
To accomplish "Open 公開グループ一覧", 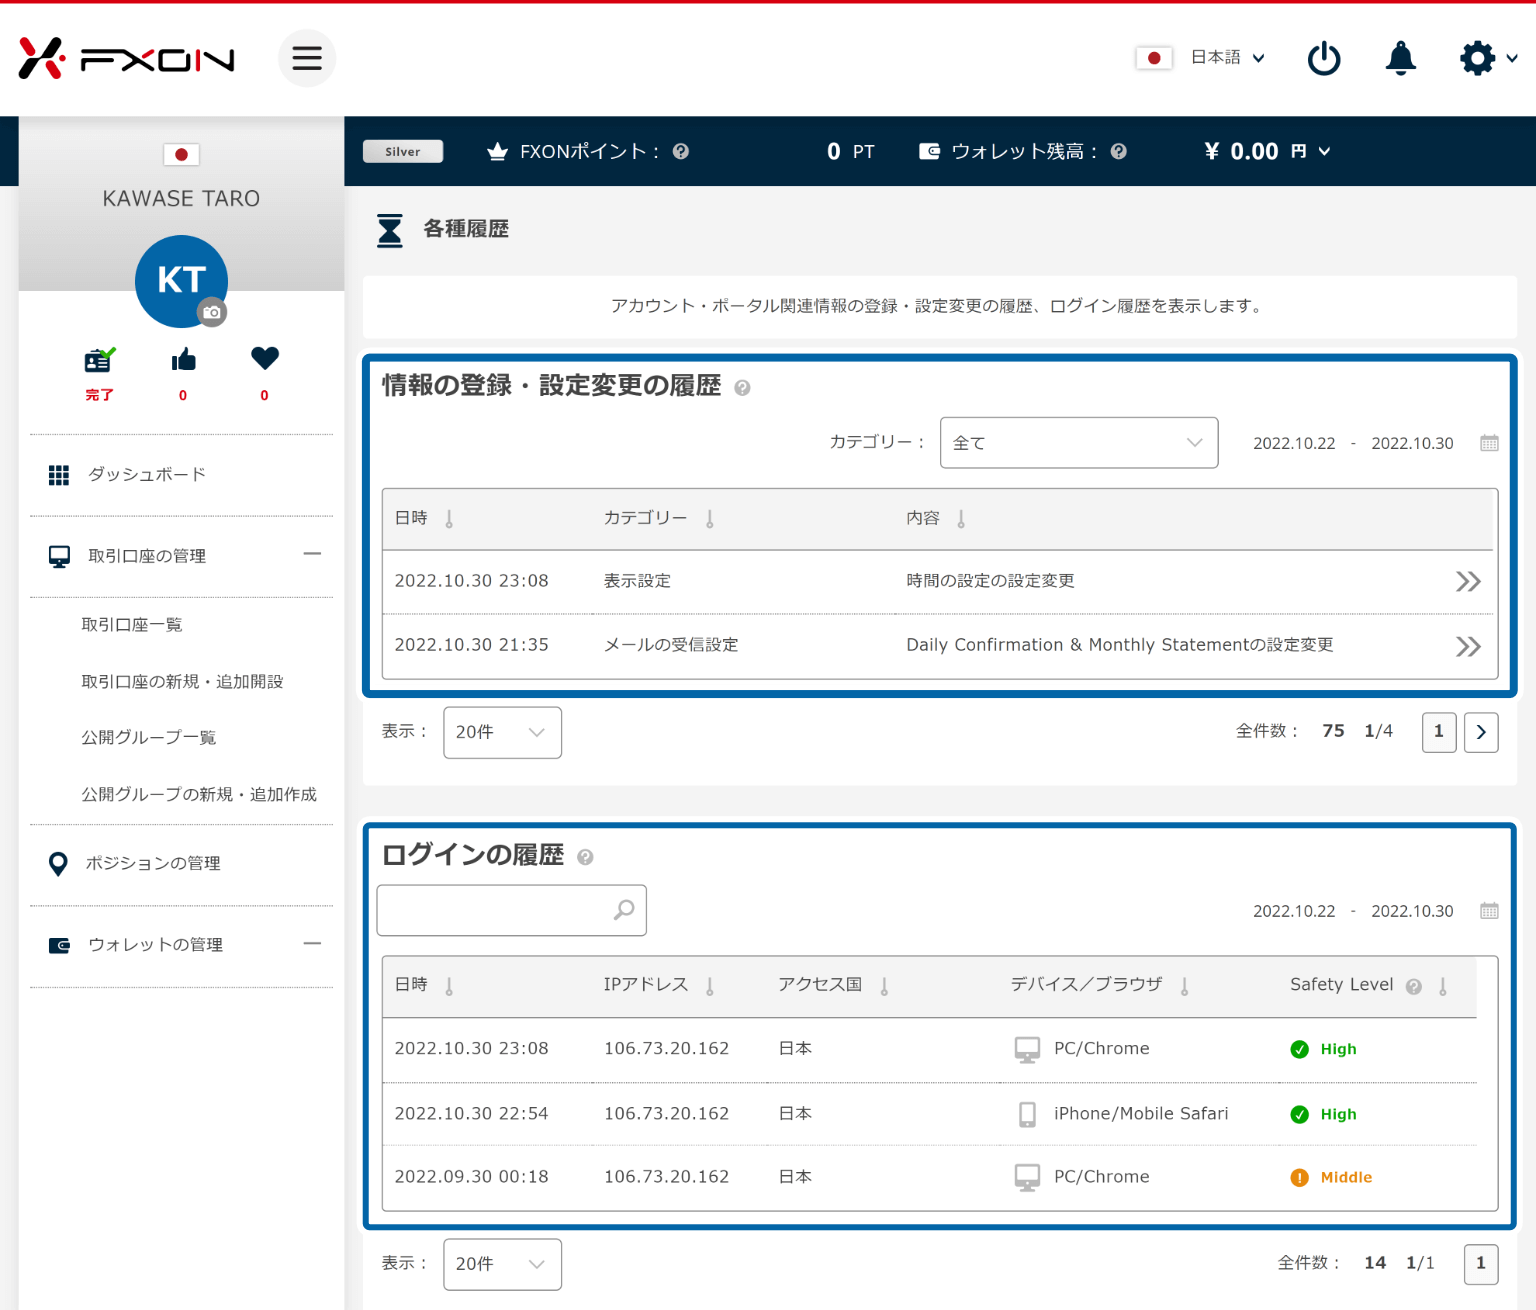I will pos(148,738).
